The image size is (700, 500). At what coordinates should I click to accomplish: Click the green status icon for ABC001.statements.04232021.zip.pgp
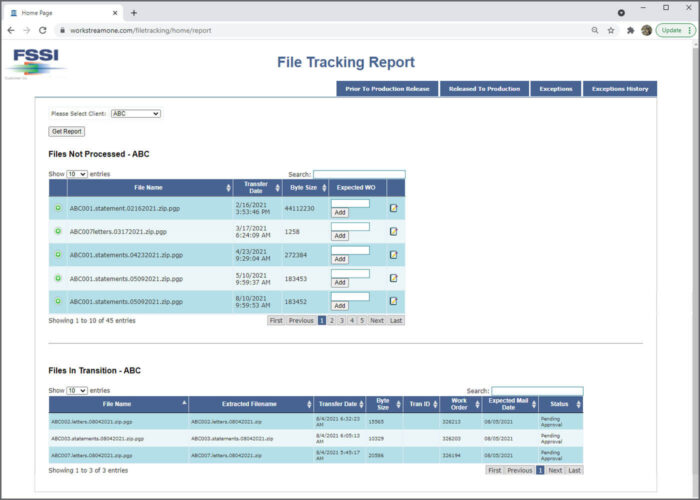[58, 254]
